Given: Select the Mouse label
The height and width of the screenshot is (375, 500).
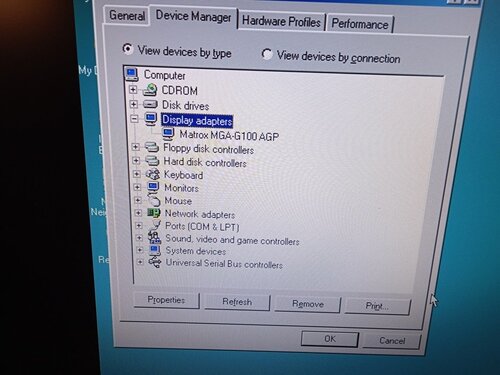Looking at the screenshot, I should pos(178,201).
